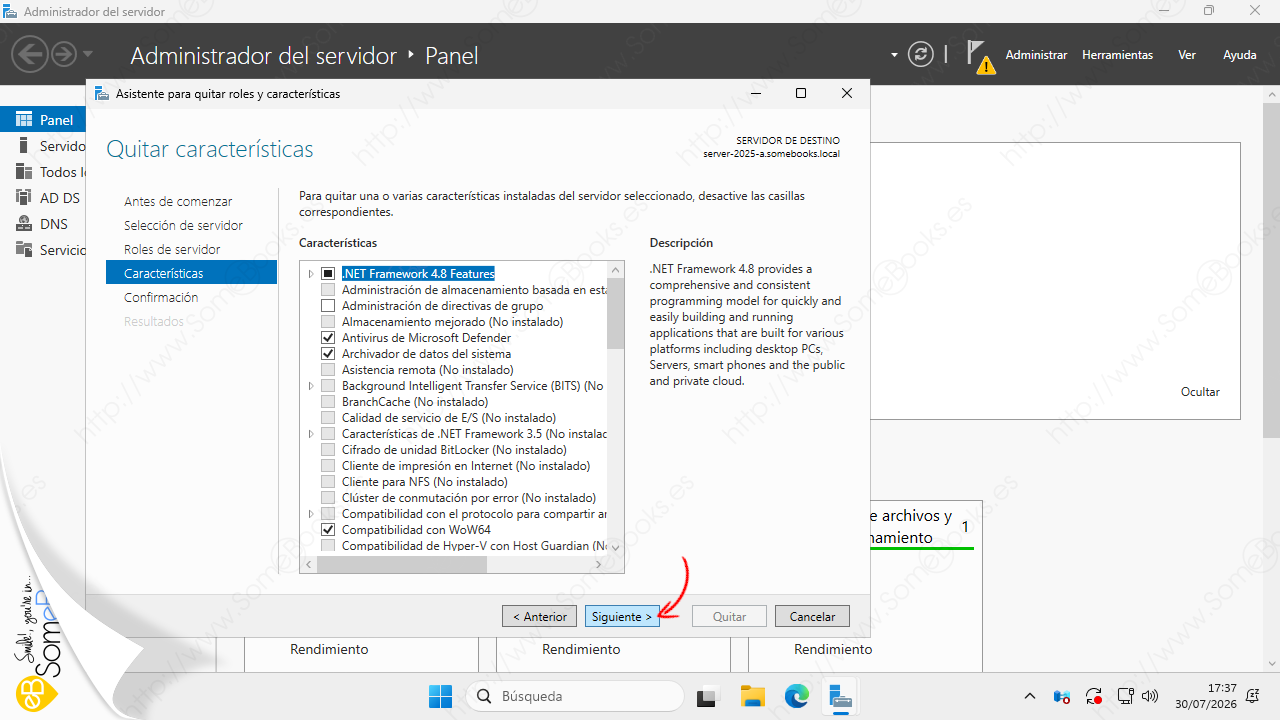Open File Explorer from the taskbar

coord(752,696)
